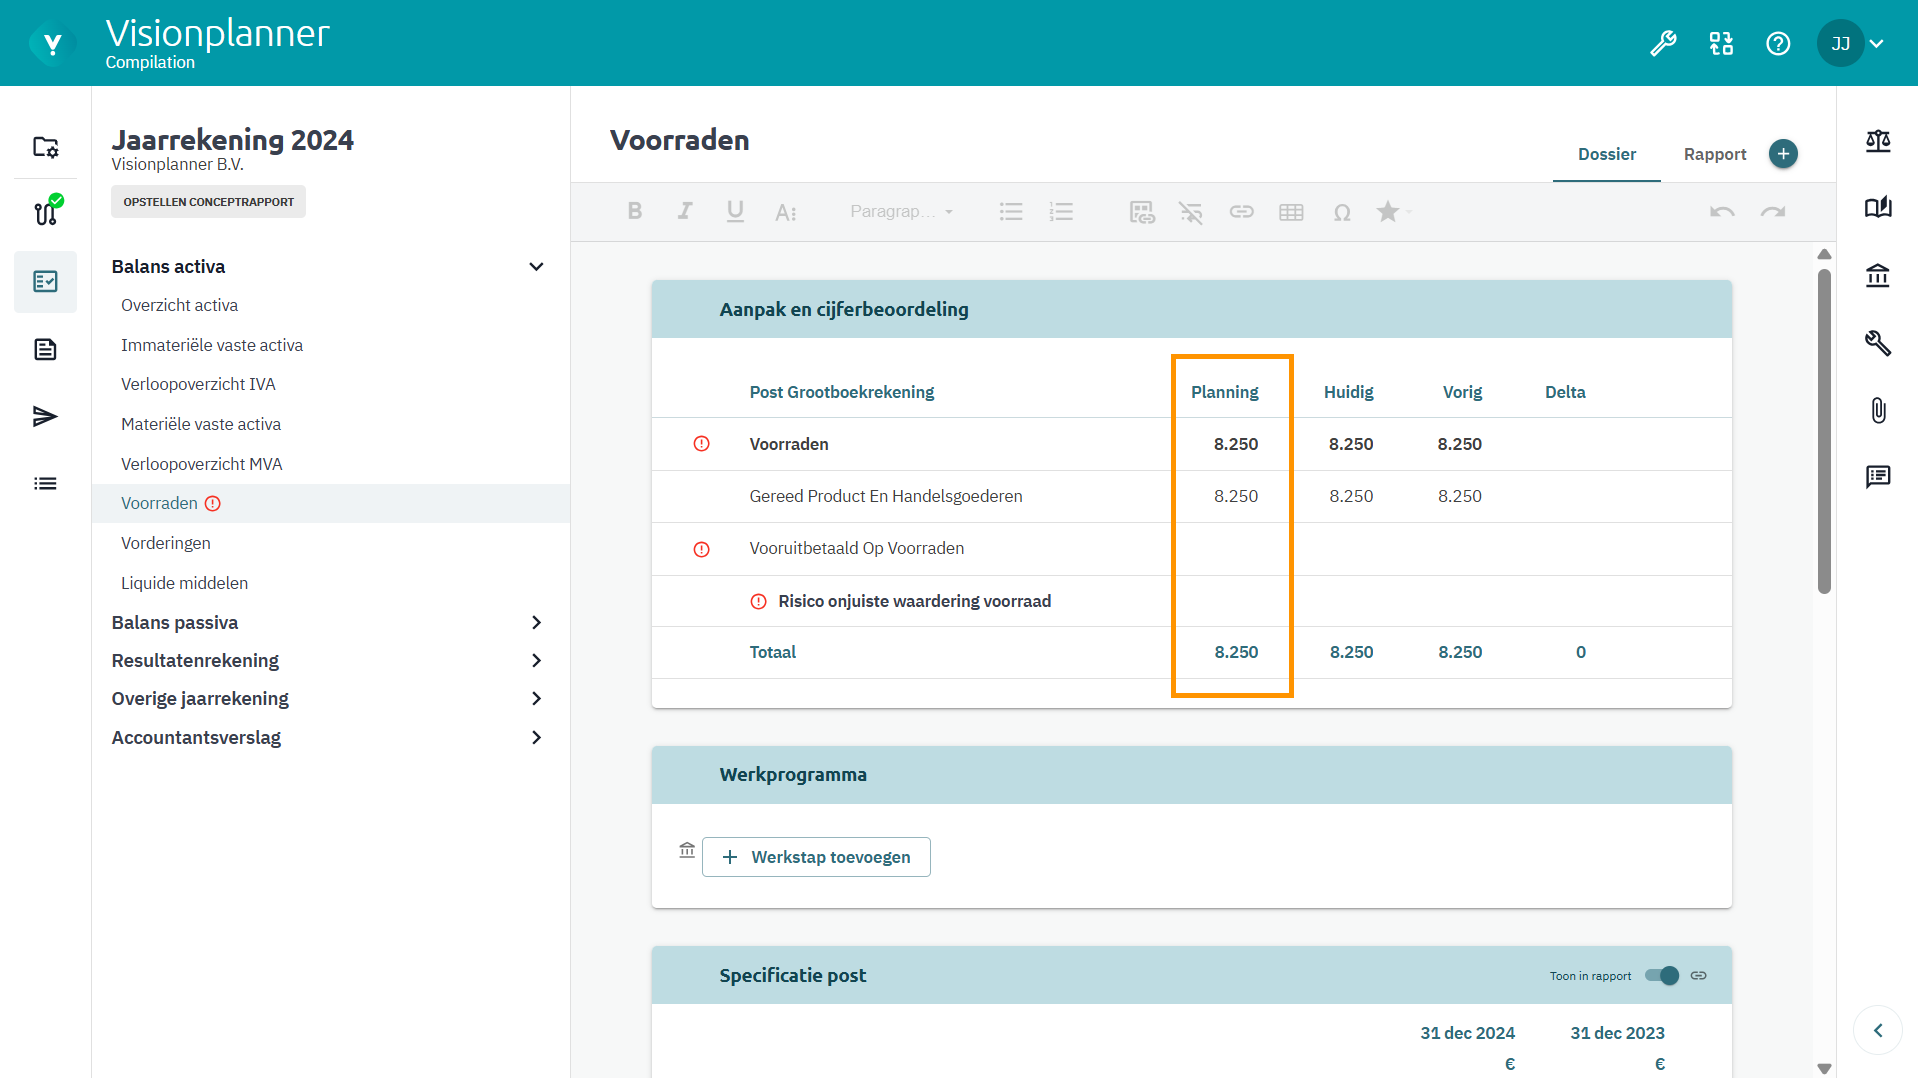The height and width of the screenshot is (1078, 1918).
Task: Expand the Balans passiva section
Action: click(x=536, y=623)
